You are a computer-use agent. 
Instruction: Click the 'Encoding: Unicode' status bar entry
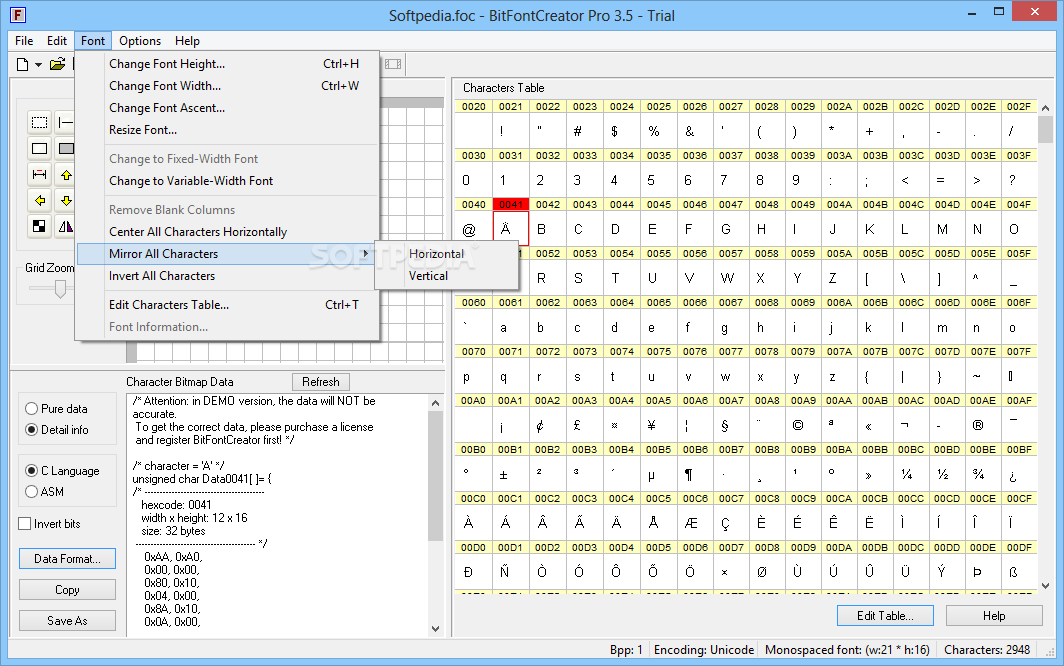[x=704, y=650]
